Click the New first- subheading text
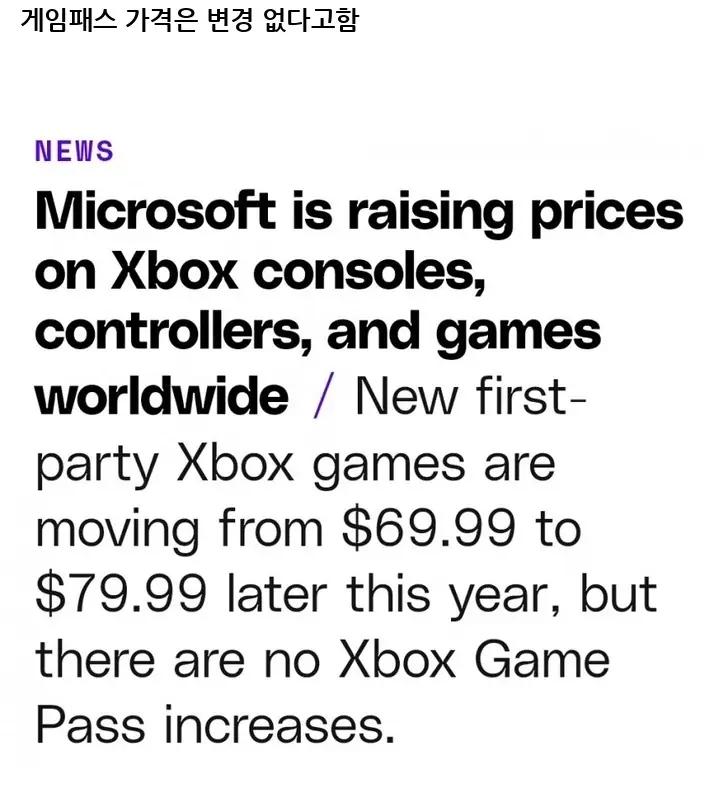 click(x=470, y=396)
